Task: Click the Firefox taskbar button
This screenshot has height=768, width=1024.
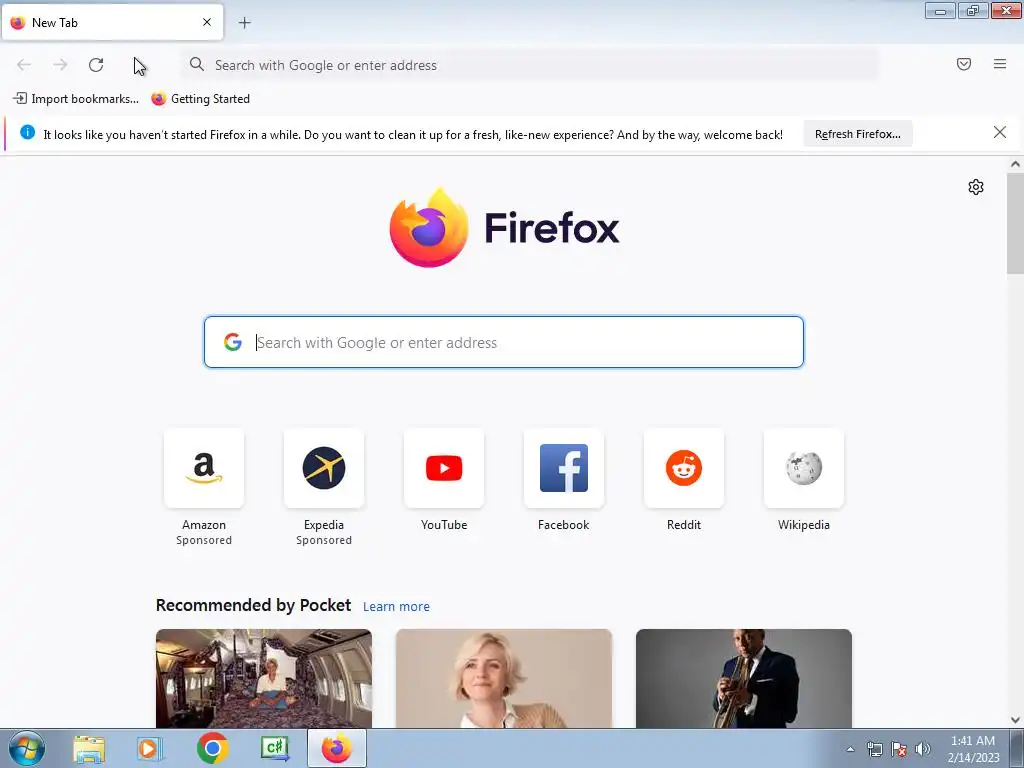Action: (337, 748)
